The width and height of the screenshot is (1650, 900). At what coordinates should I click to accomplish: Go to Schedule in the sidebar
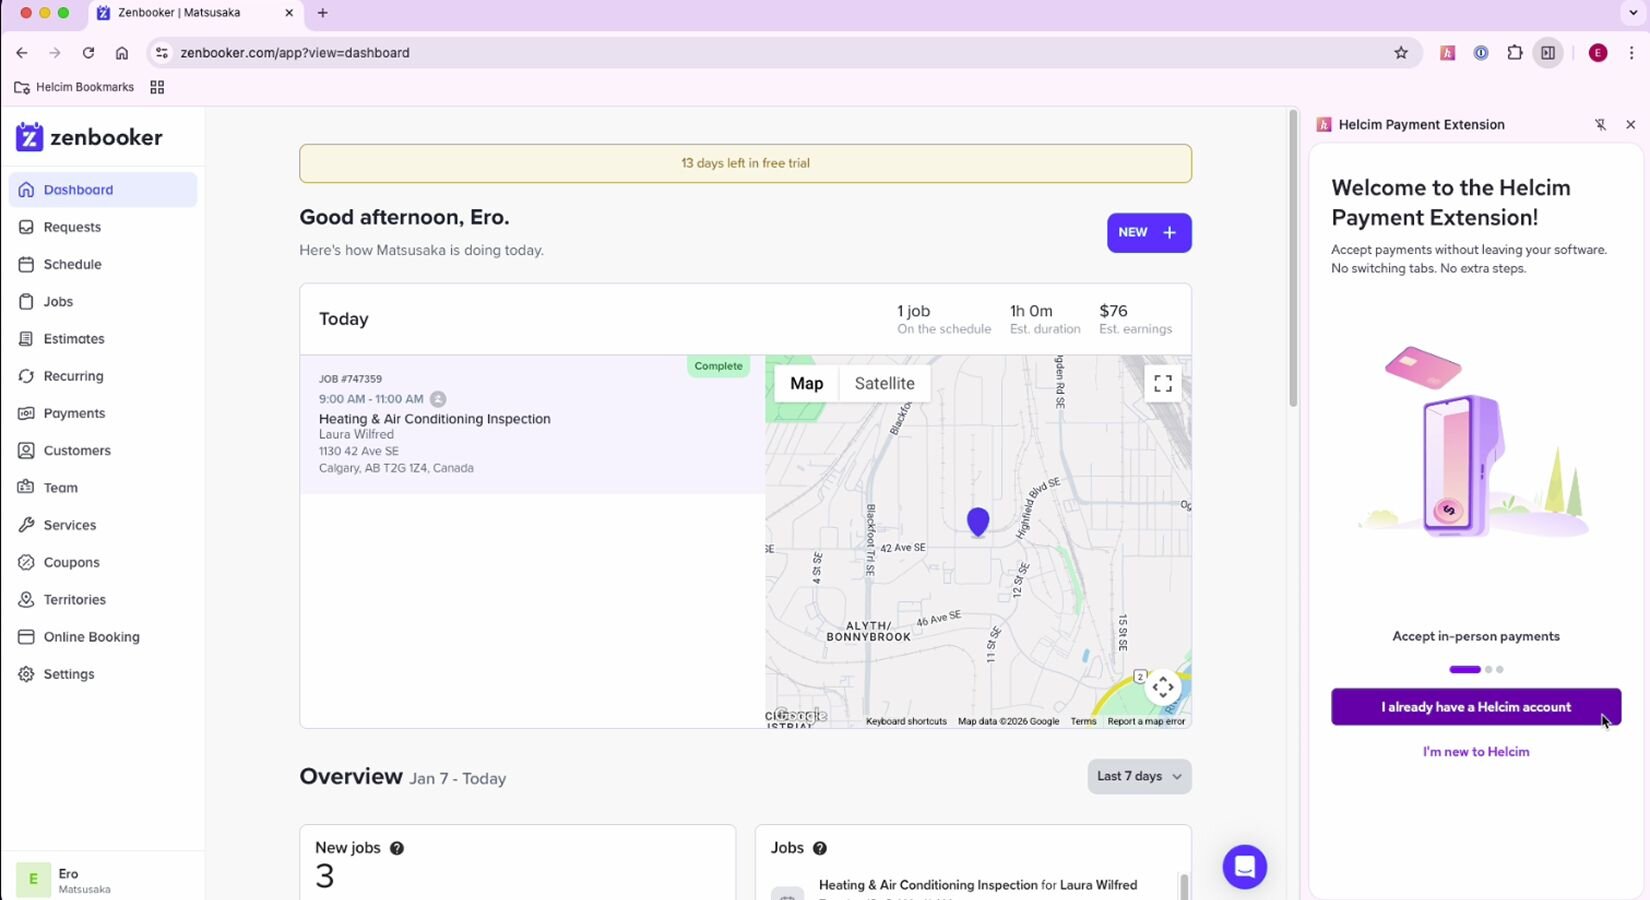[72, 265]
